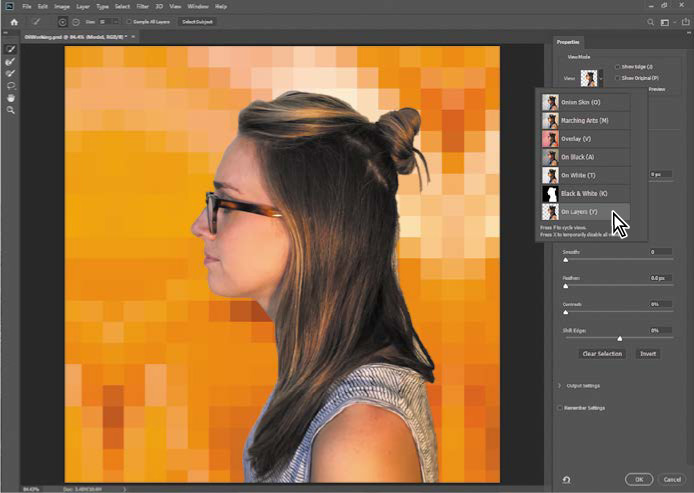Expand the Output Settings section
This screenshot has height=493, width=694.
[x=559, y=385]
